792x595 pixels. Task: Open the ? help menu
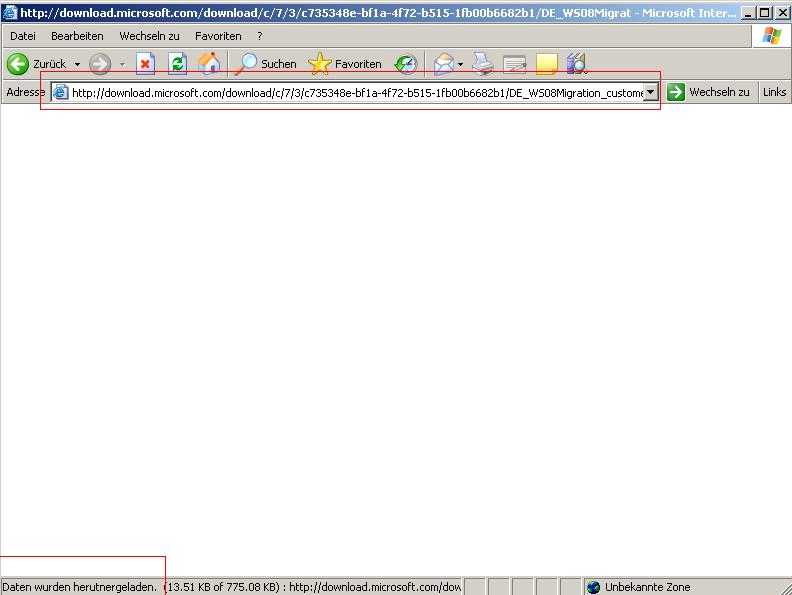click(x=260, y=36)
